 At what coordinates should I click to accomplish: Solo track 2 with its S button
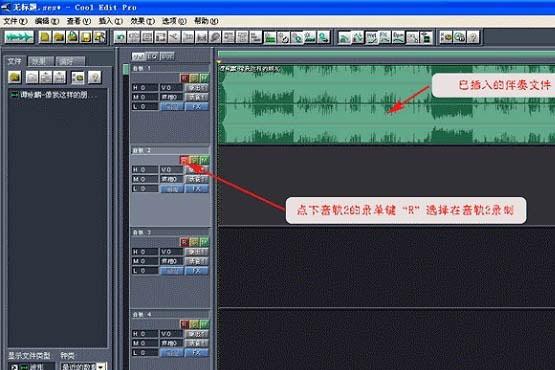(x=194, y=160)
